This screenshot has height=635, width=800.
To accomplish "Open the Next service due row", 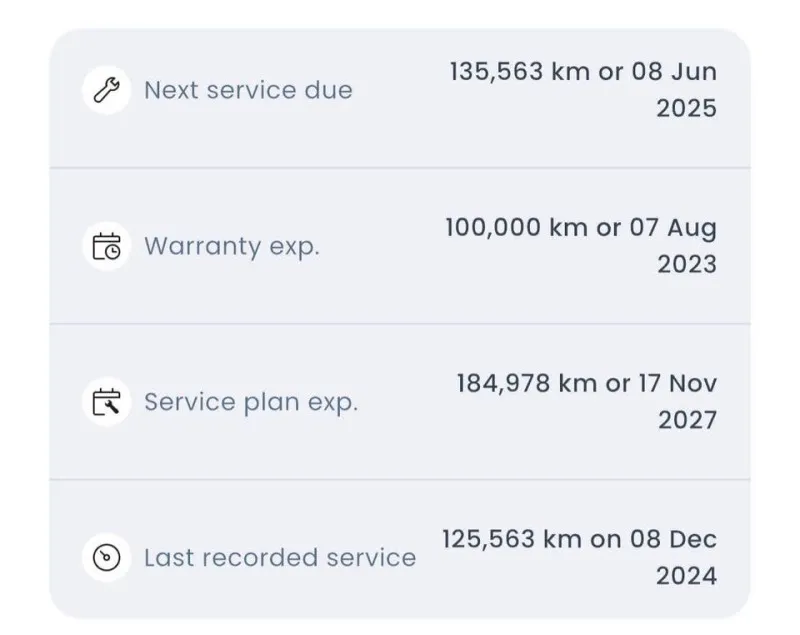I will 400,97.
